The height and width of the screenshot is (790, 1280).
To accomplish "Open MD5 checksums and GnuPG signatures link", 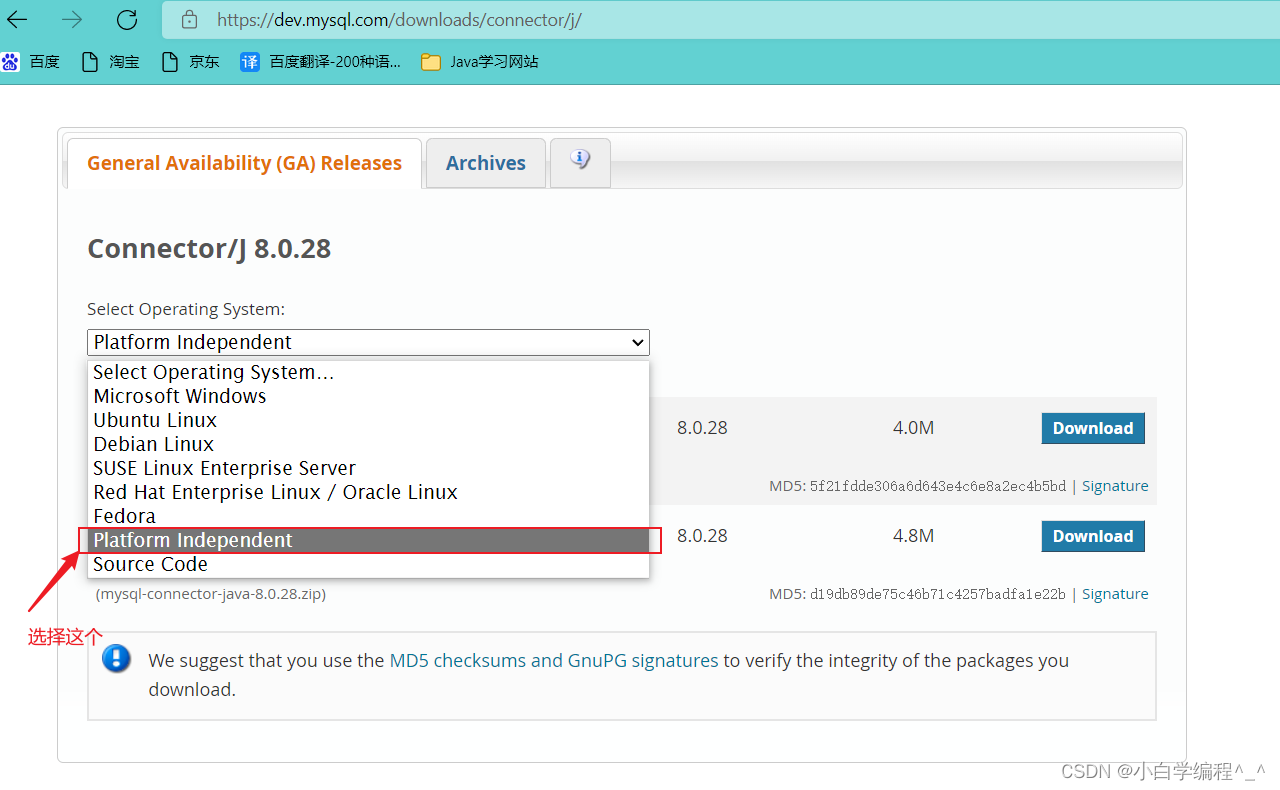I will (554, 660).
